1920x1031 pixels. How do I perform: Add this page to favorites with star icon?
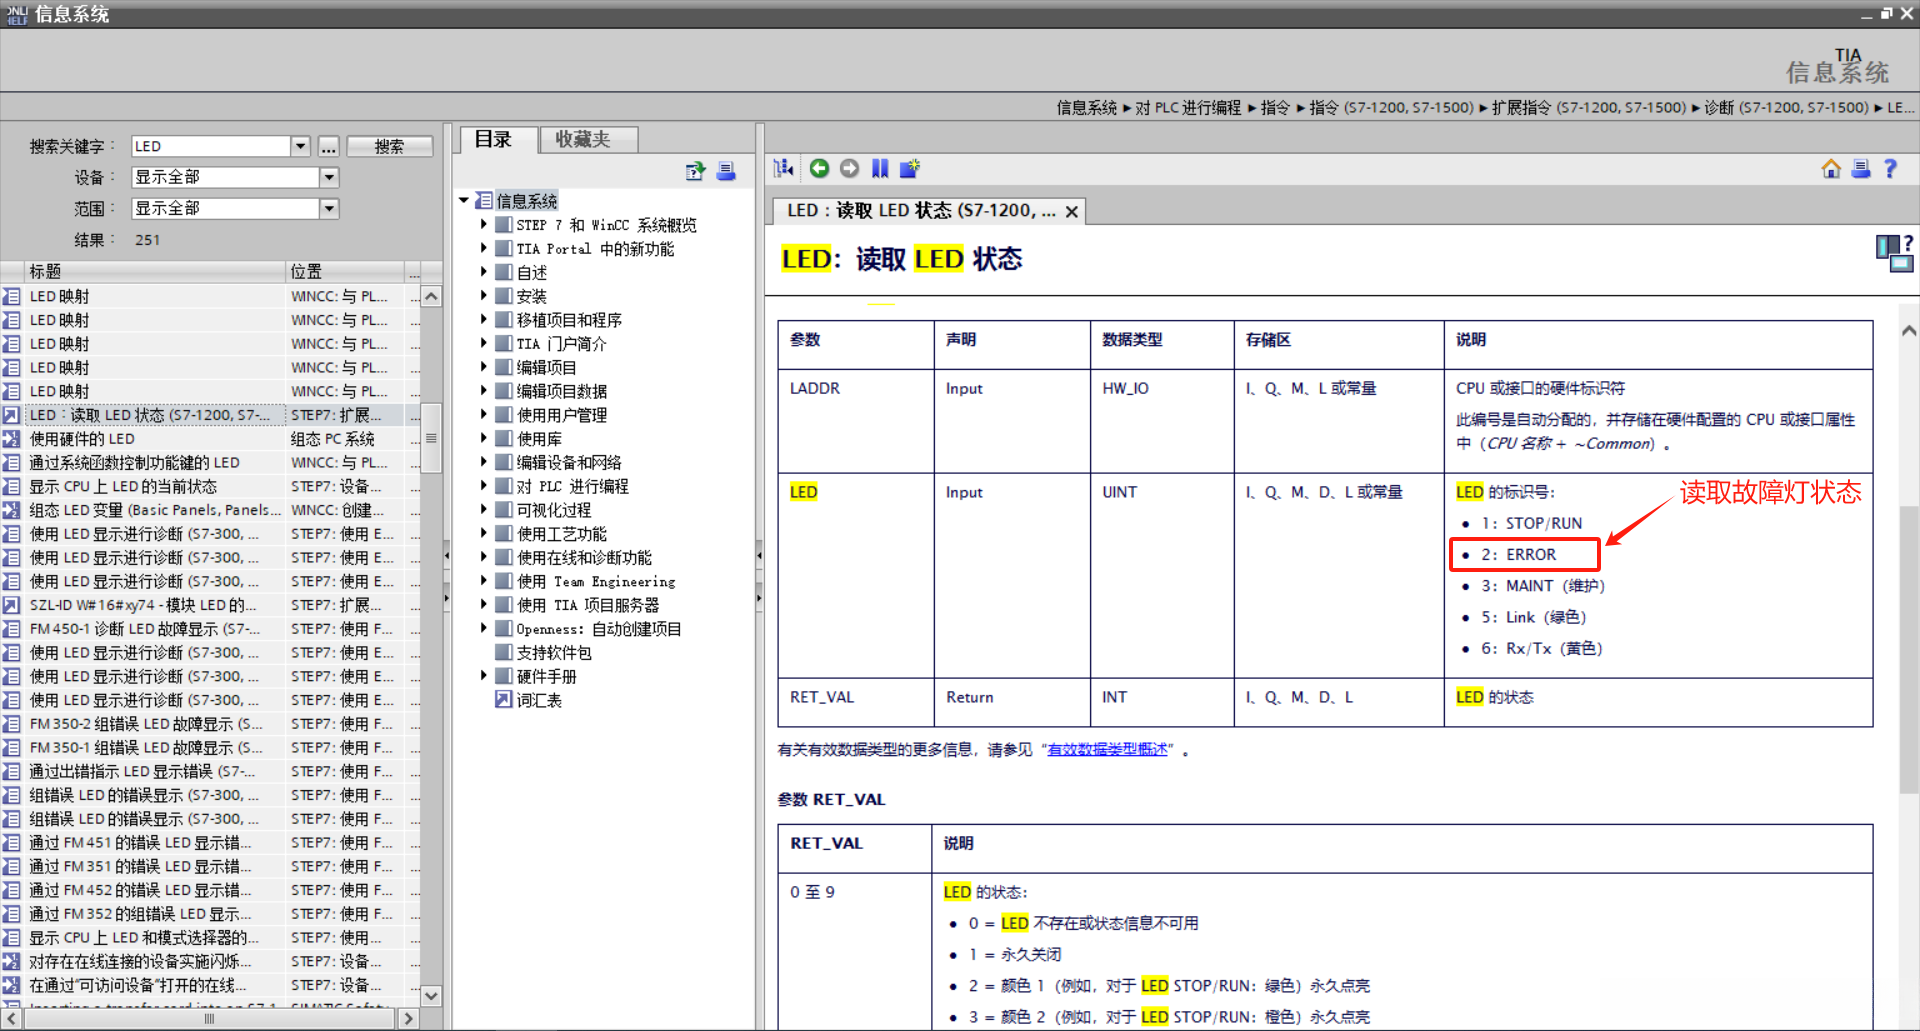909,169
